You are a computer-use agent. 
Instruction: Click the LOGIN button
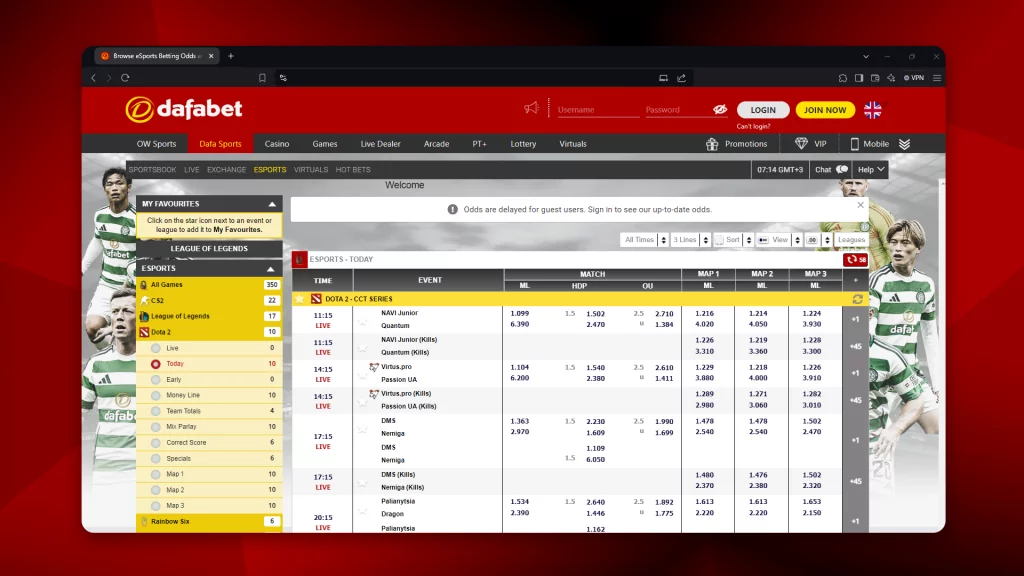(x=763, y=110)
